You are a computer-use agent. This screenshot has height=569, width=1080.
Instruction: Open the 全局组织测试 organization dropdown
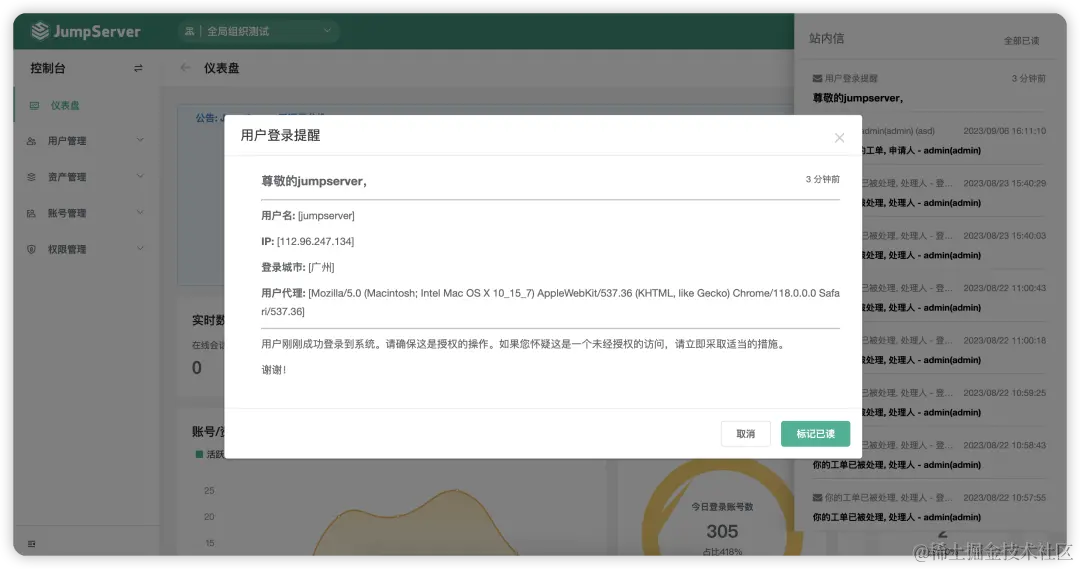pos(259,31)
